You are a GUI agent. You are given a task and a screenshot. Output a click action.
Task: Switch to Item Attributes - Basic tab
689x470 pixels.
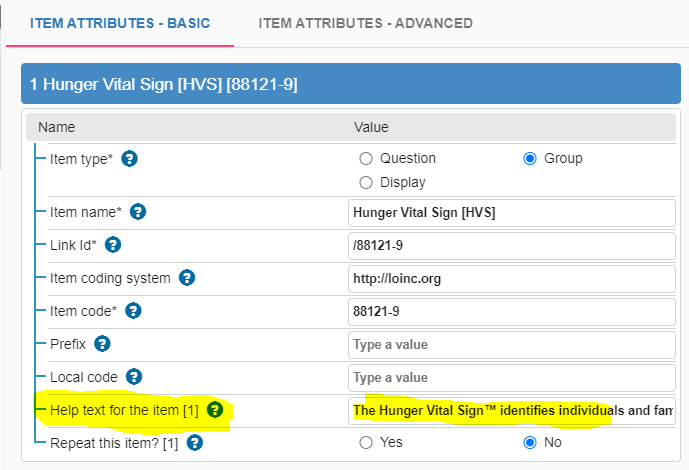(x=120, y=23)
